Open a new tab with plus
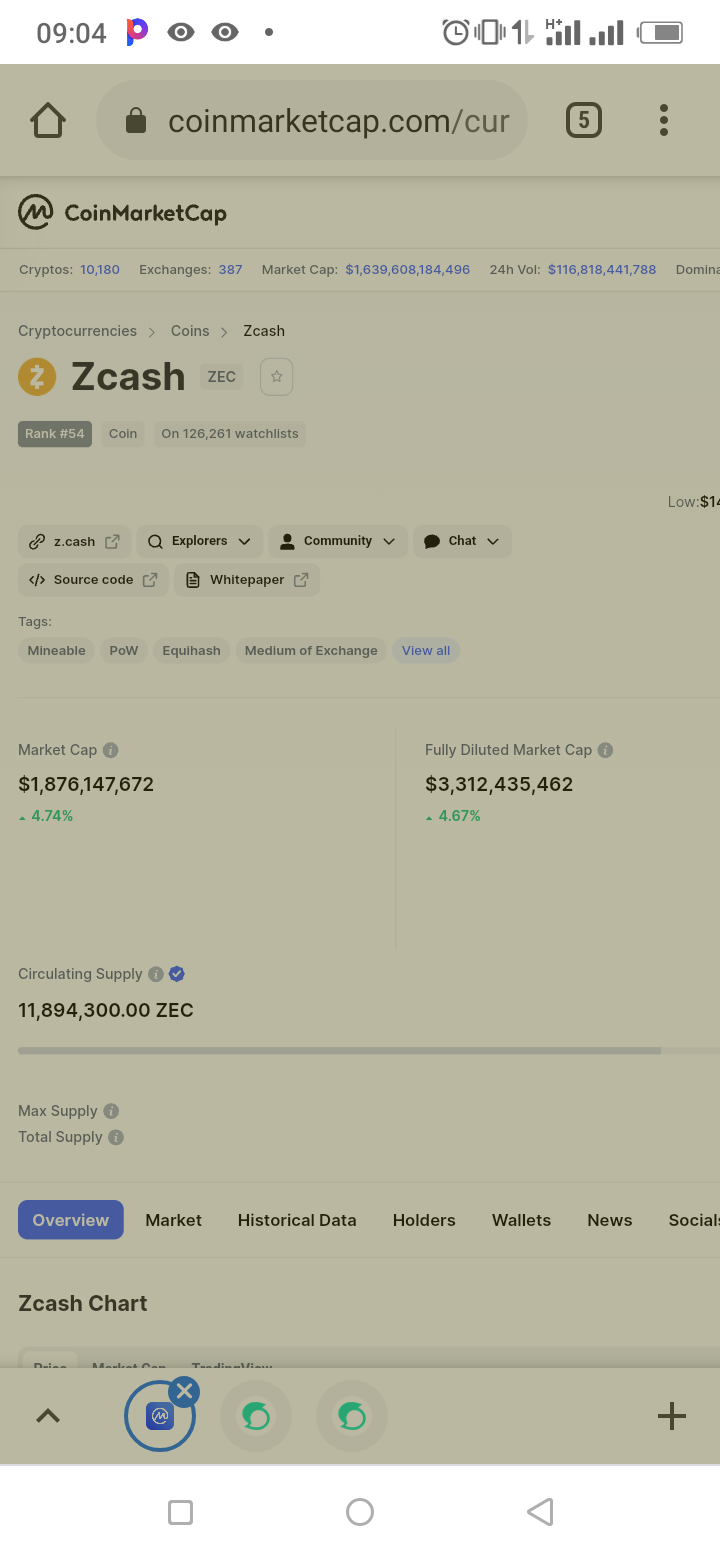This screenshot has height=1560, width=720. pos(672,1416)
